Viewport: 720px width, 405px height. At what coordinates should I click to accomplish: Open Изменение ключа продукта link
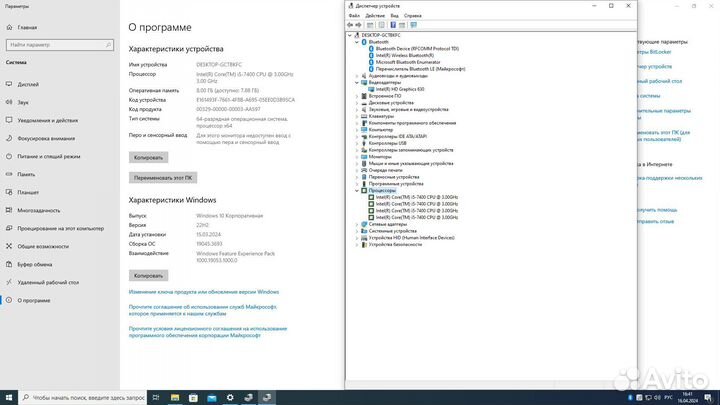[204, 292]
